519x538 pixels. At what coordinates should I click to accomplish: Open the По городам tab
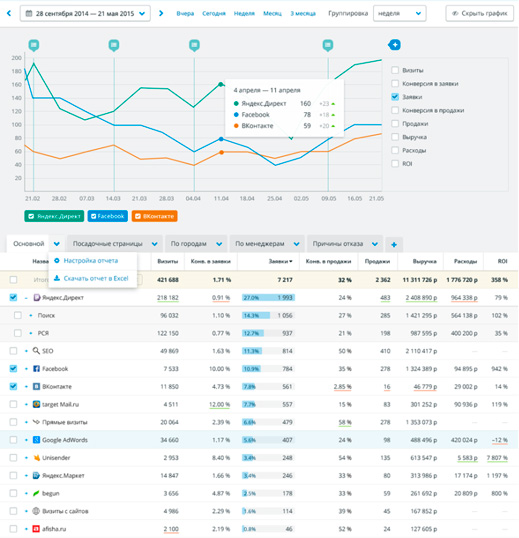pyautogui.click(x=189, y=244)
